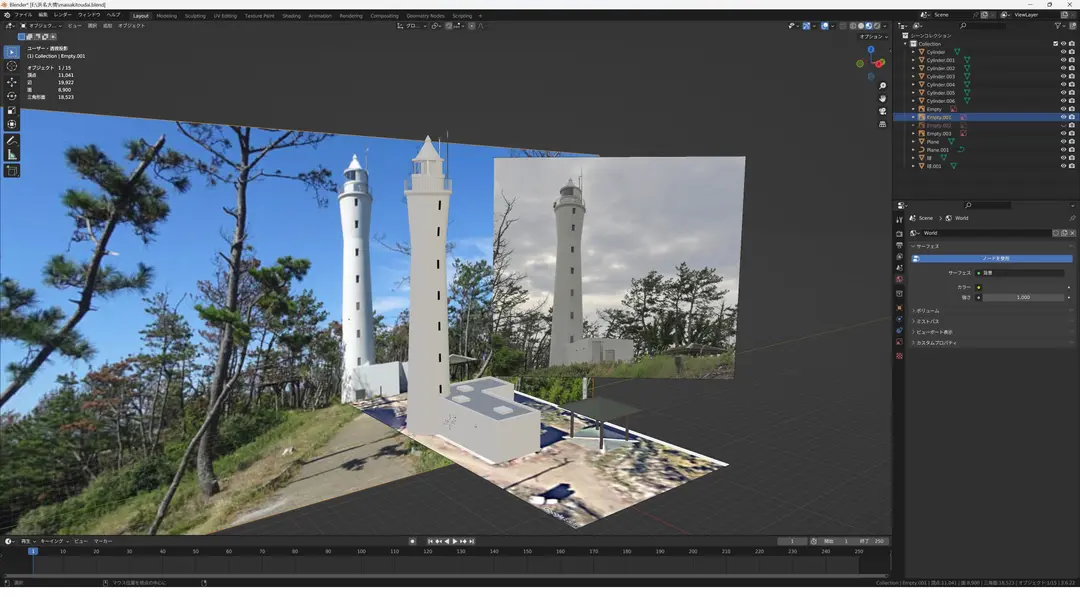Viewport: 1080px width, 597px height.
Task: Expand the ボリューム panel
Action: pos(927,311)
